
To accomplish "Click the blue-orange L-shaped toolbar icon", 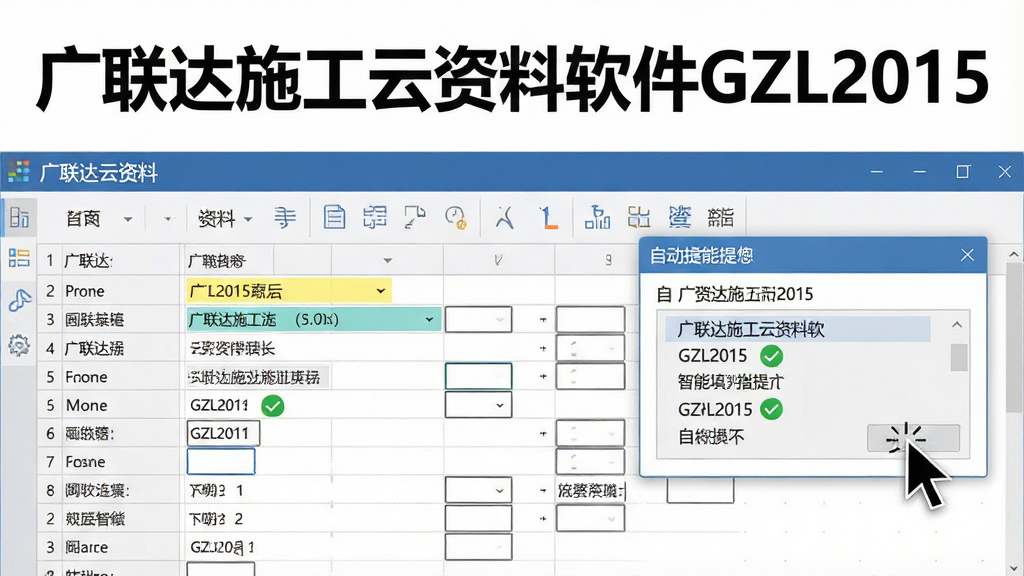I will click(548, 217).
